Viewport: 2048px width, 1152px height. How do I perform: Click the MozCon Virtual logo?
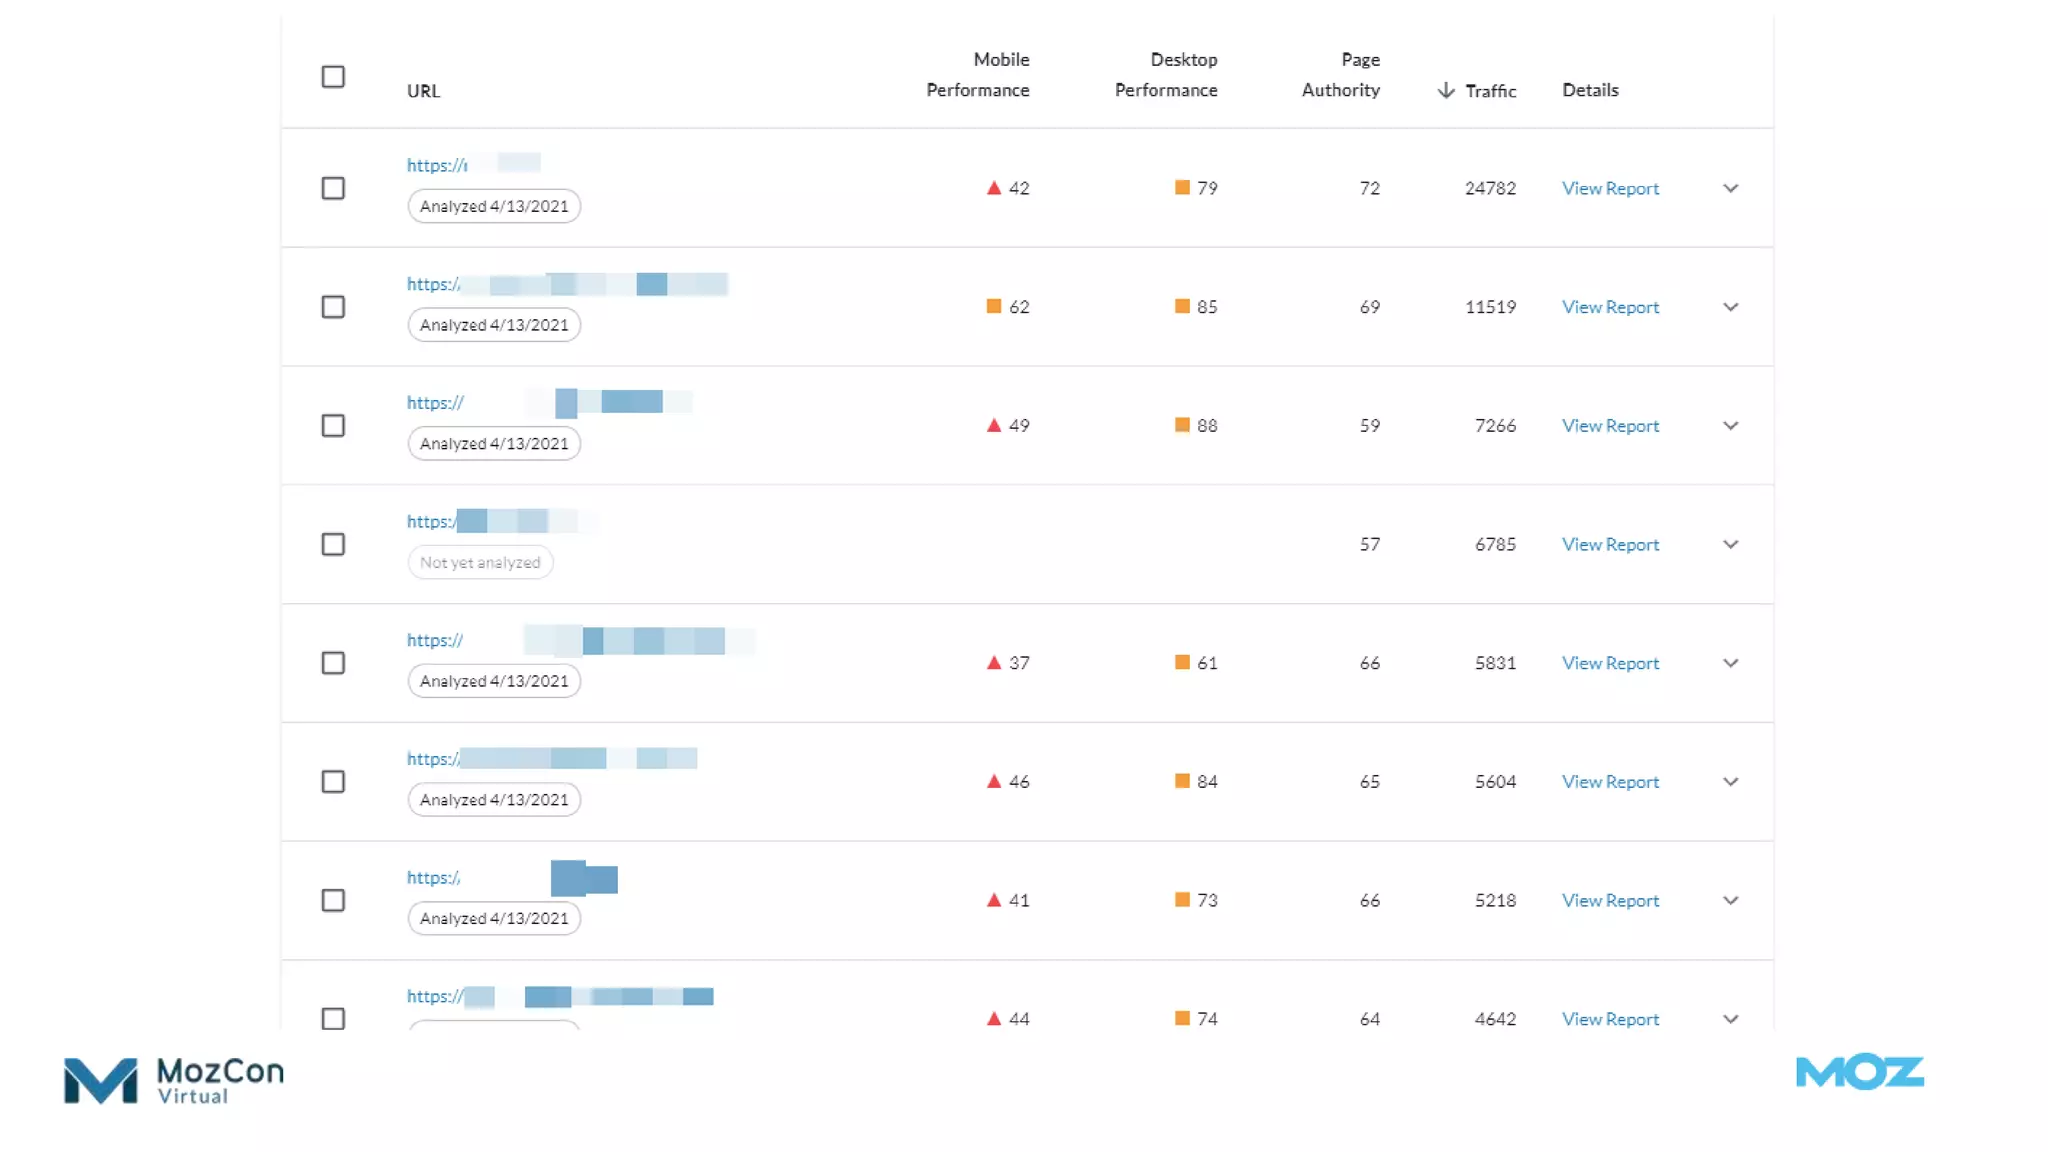click(x=173, y=1080)
